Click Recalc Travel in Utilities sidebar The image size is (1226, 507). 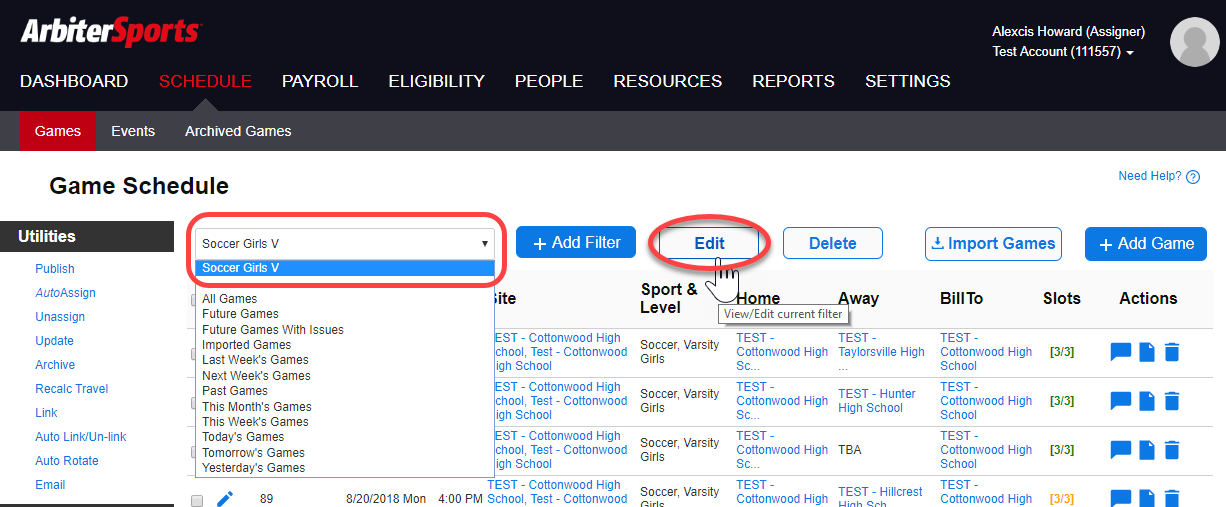pyautogui.click(x=72, y=389)
